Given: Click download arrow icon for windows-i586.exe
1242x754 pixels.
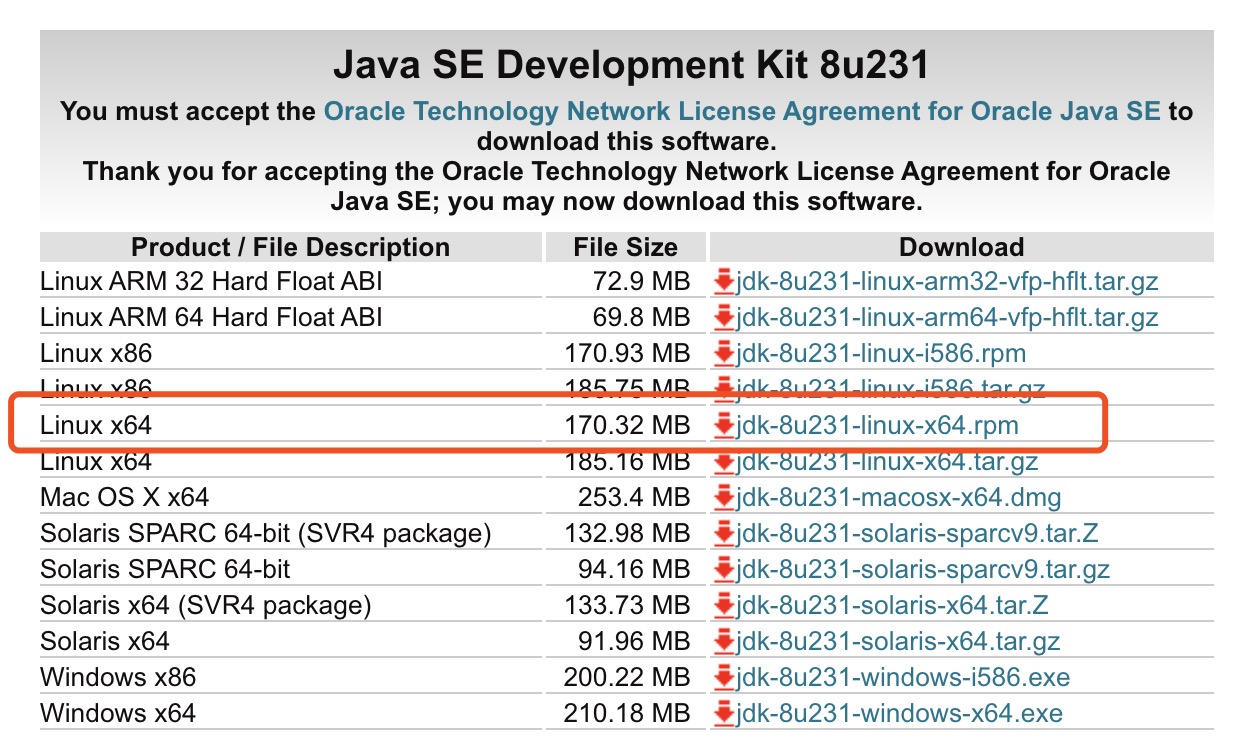Looking at the screenshot, I should click(x=724, y=678).
